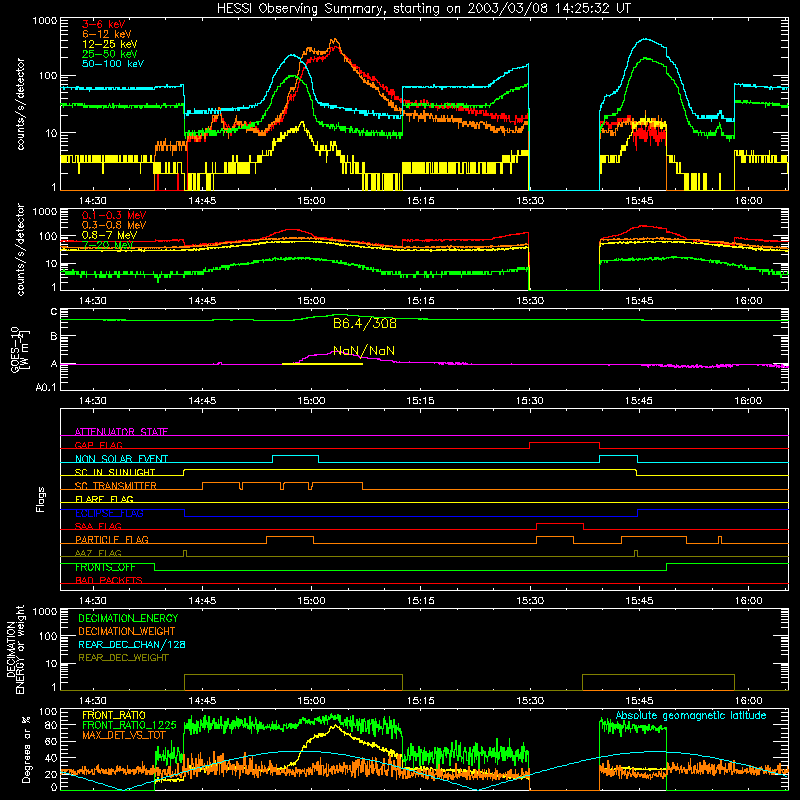
Task: Click the REAR_DEC_WEIGHT legend label
Action: pyautogui.click(x=123, y=658)
